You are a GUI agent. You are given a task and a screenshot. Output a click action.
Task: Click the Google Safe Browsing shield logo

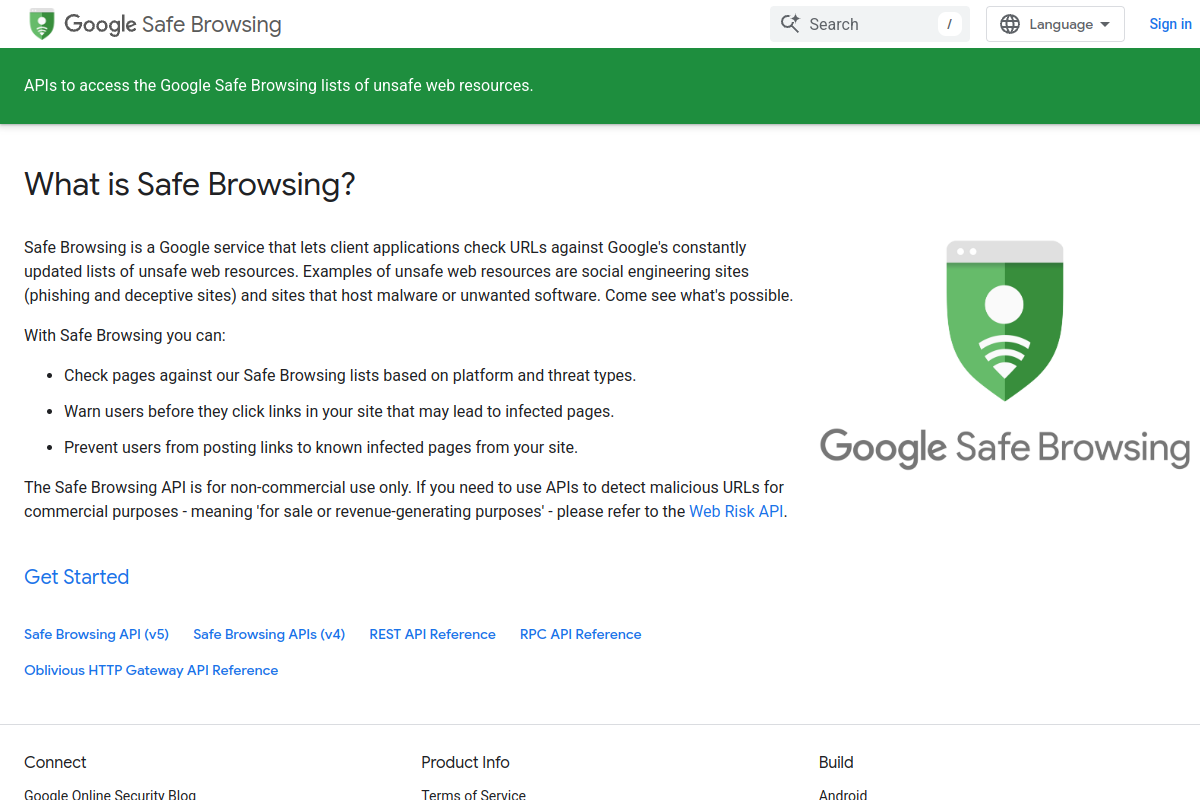[x=42, y=24]
